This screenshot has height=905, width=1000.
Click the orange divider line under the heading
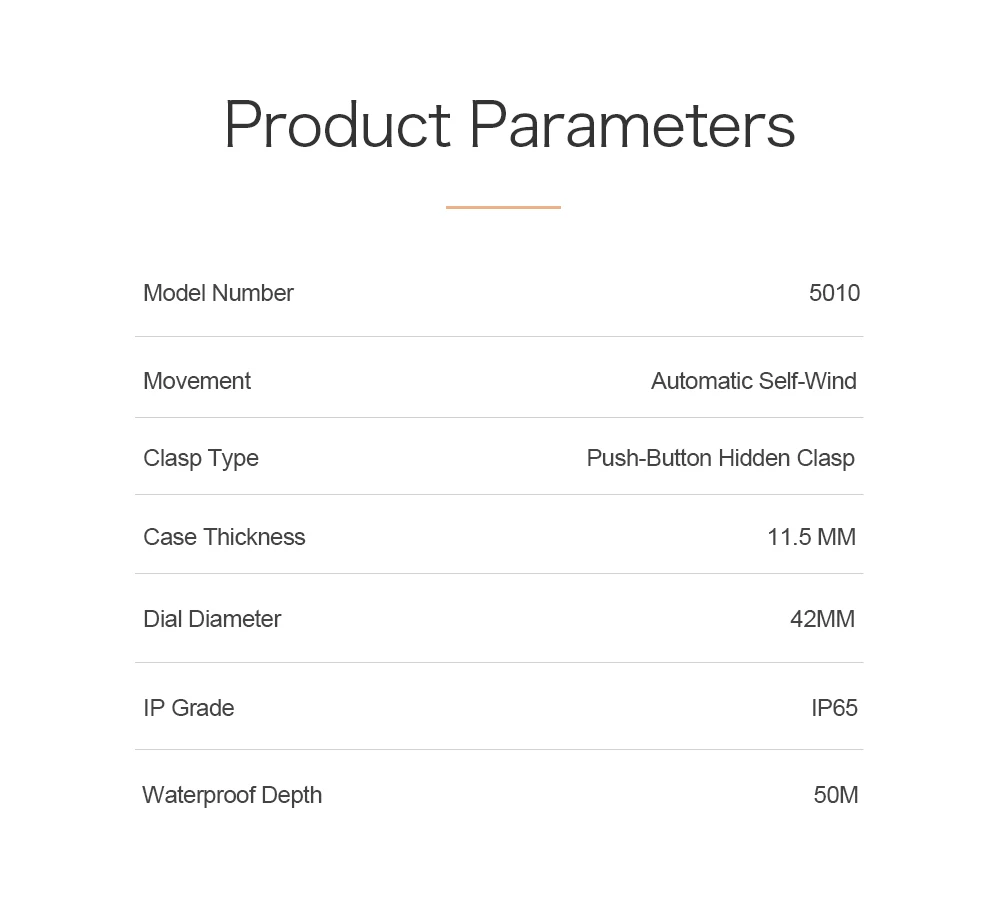coord(503,207)
